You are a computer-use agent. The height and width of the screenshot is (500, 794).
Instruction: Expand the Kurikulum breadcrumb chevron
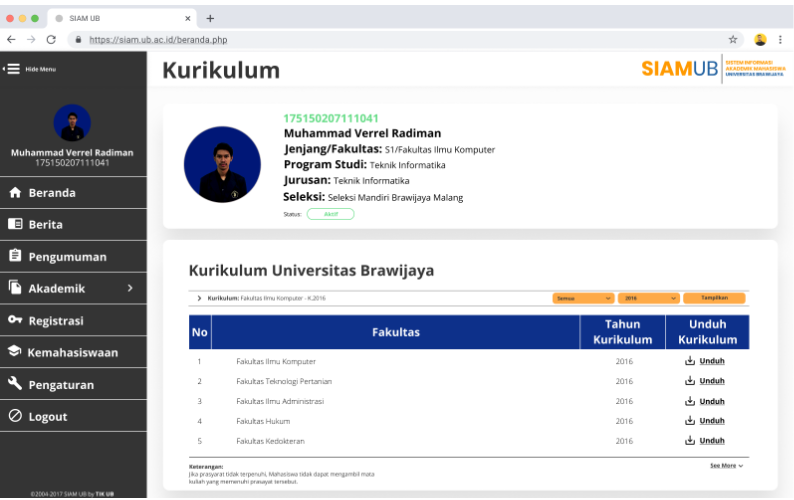point(200,298)
